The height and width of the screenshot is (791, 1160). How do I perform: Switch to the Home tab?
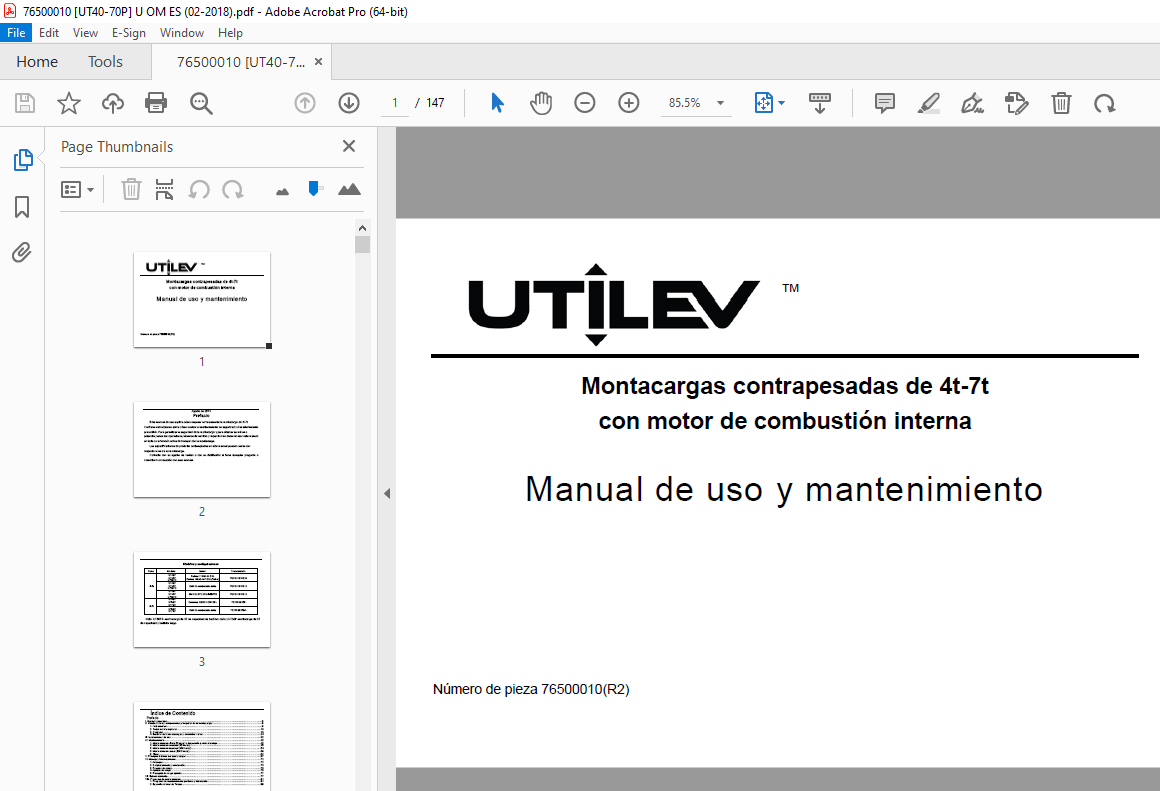coord(37,61)
